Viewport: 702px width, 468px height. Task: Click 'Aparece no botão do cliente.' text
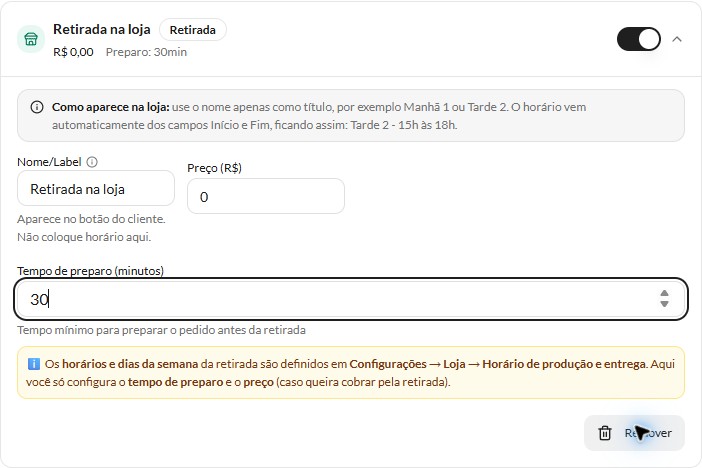point(91,219)
